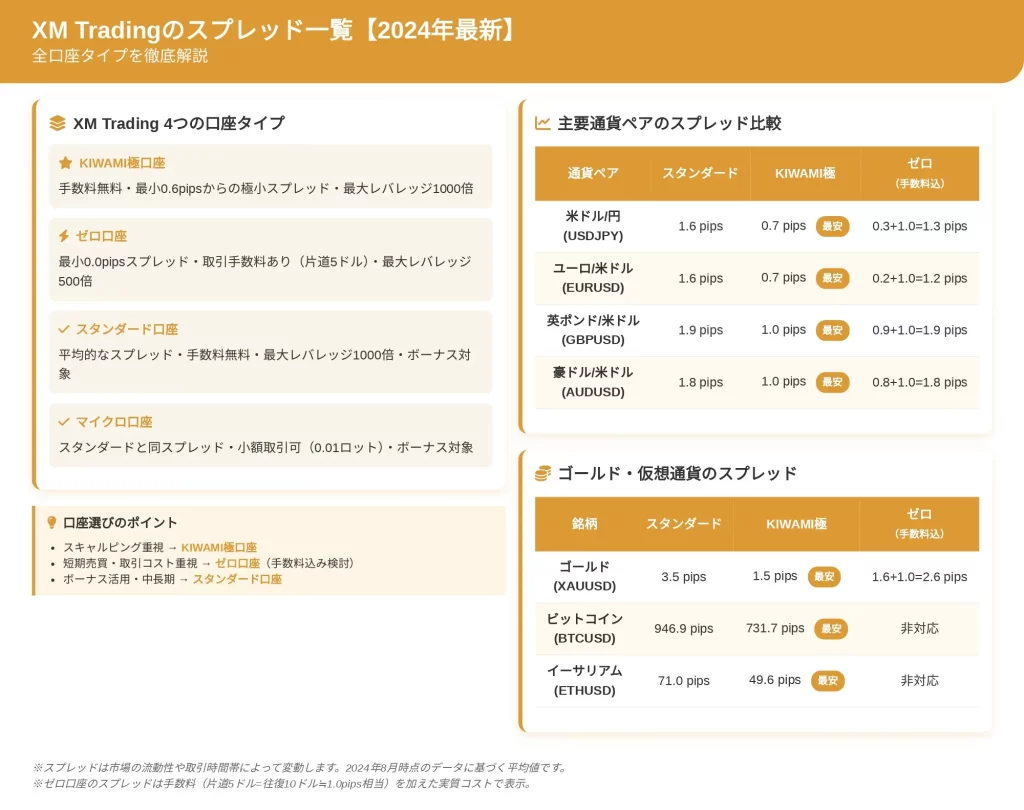Click the スタンダード口座 card title in the account types list

127,329
